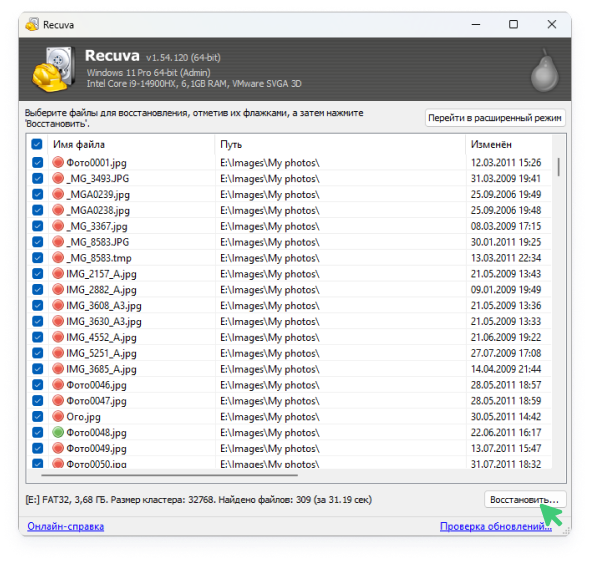The height and width of the screenshot is (564, 590).
Task: Select file name IMG_3608_A3.jpg
Action: click(104, 306)
